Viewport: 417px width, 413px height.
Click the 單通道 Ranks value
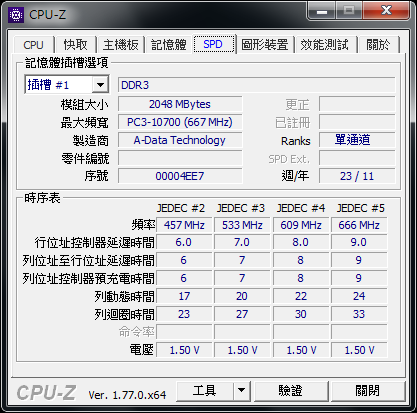(357, 140)
